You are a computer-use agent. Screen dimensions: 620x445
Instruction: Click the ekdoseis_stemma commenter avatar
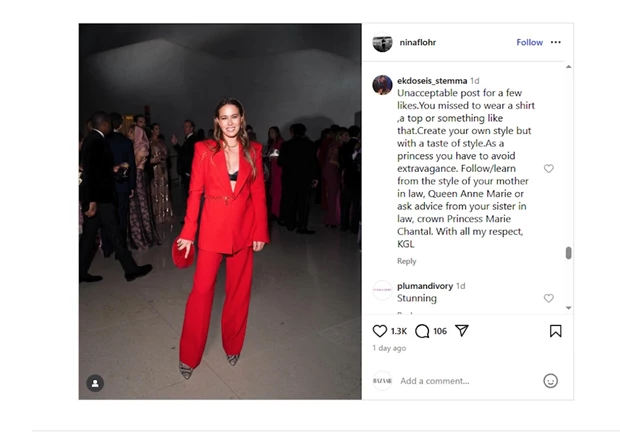tap(382, 85)
